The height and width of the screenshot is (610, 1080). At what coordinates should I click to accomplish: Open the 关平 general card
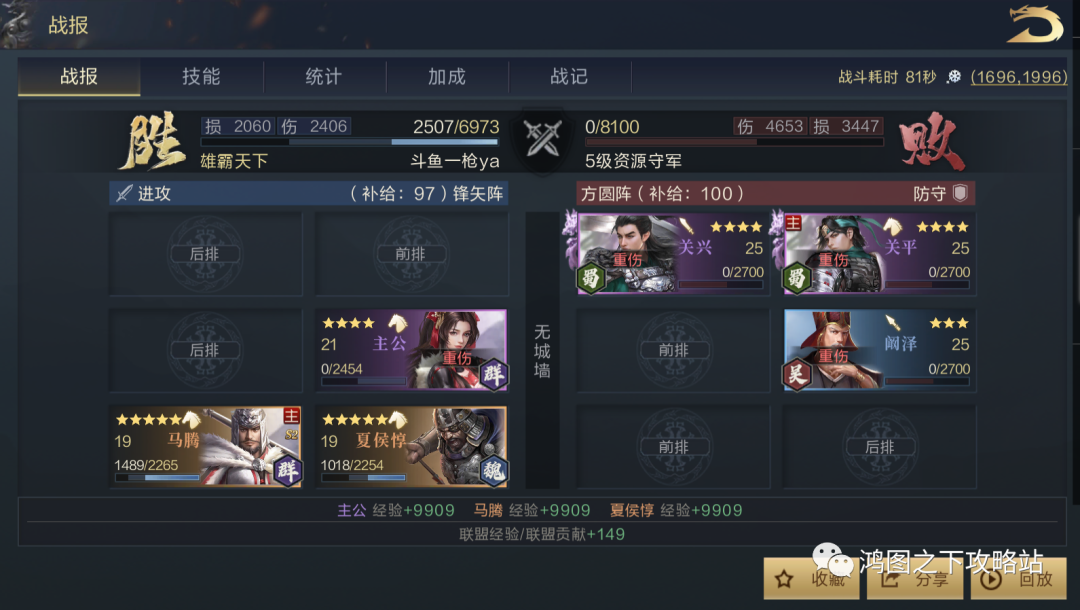click(880, 254)
